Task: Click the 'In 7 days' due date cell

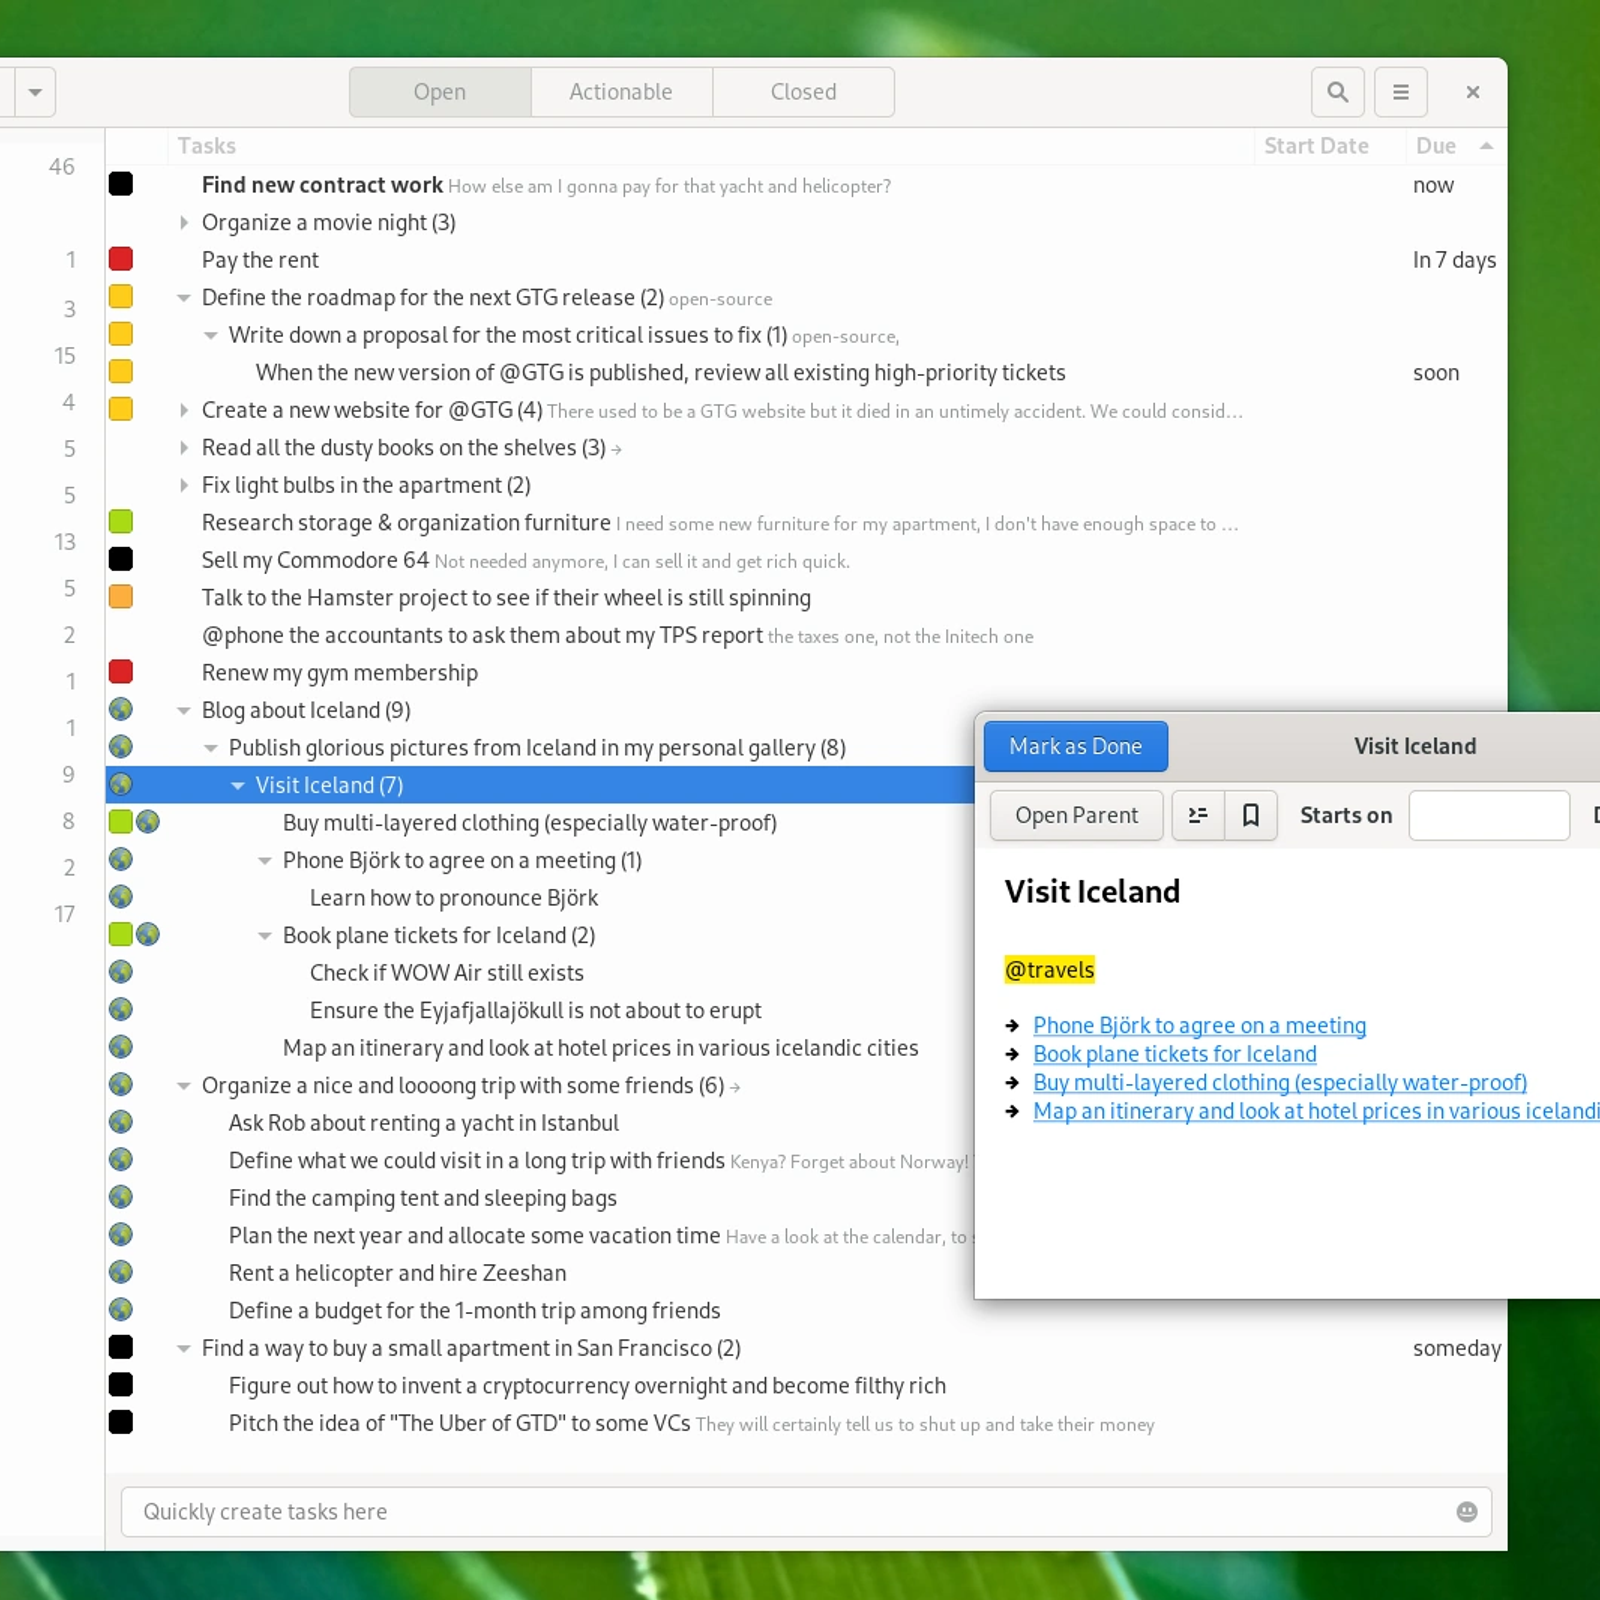Action: click(x=1454, y=260)
